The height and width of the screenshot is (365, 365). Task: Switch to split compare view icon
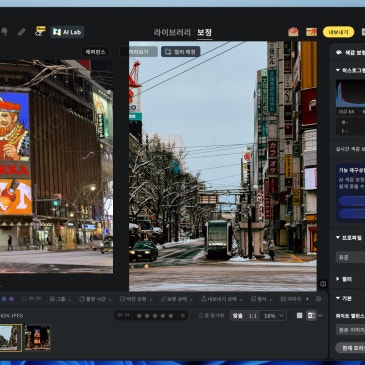[311, 315]
